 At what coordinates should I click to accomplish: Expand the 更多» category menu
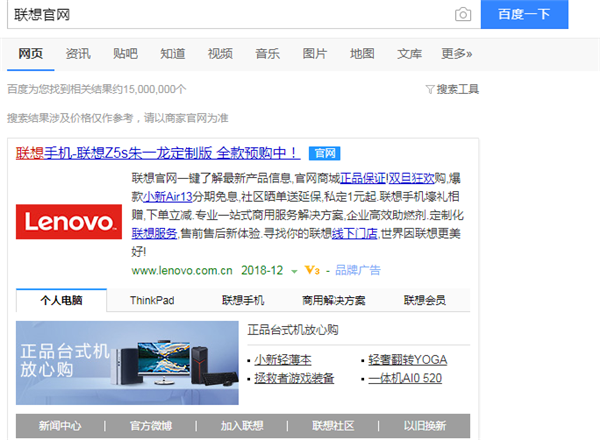coord(456,53)
